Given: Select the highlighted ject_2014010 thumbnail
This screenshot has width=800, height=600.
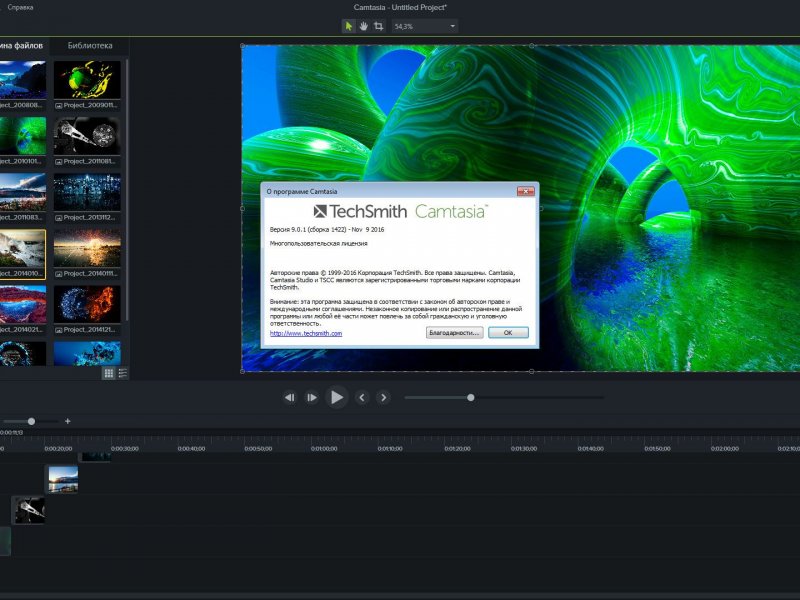Looking at the screenshot, I should pyautogui.click(x=22, y=248).
